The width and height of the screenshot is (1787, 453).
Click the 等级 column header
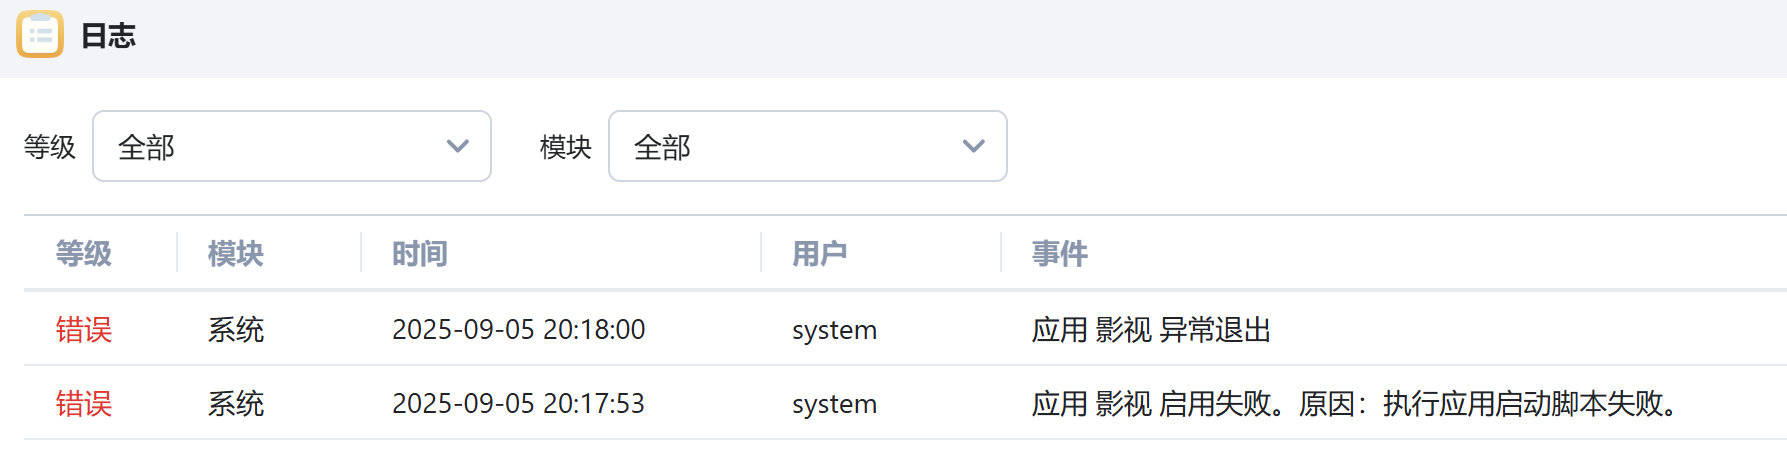(x=84, y=254)
